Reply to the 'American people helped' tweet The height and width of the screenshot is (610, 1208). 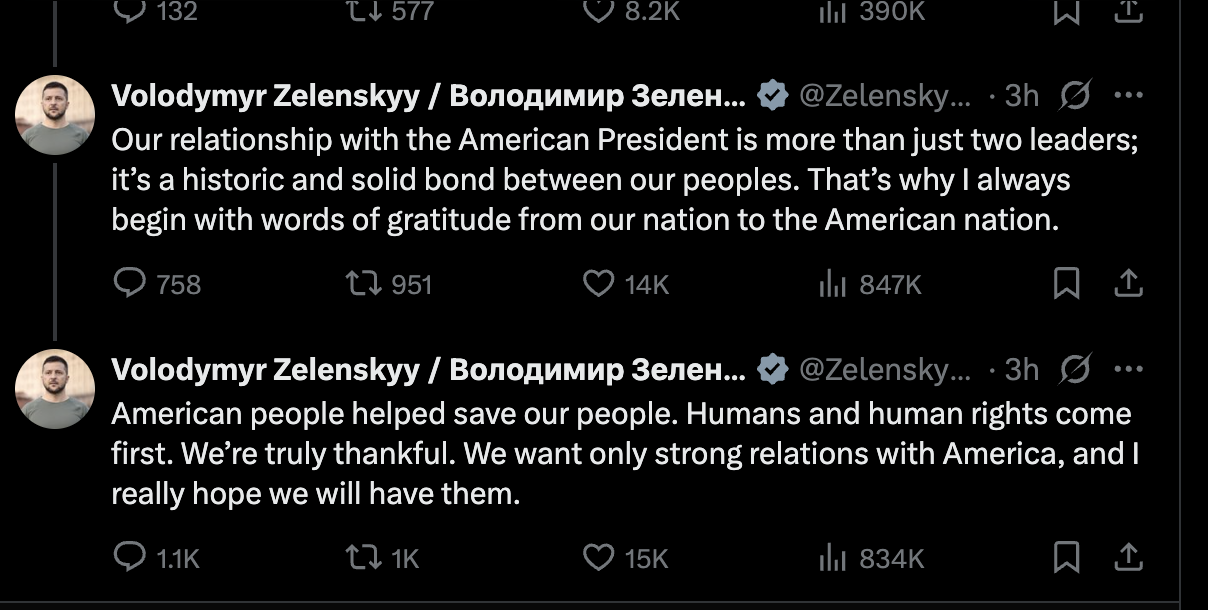point(130,557)
